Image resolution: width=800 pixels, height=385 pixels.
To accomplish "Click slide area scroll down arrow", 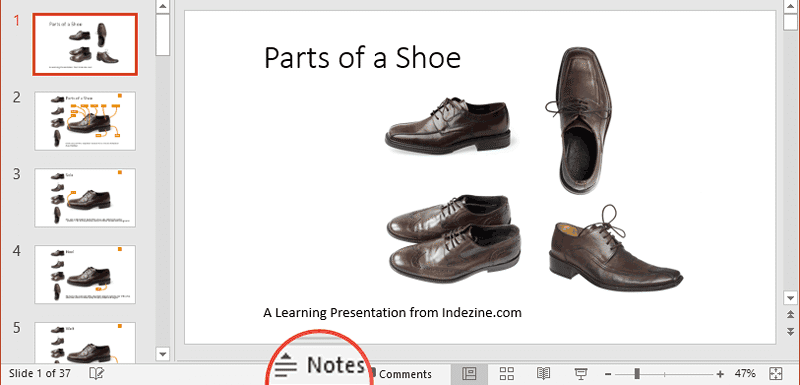I will (x=790, y=298).
